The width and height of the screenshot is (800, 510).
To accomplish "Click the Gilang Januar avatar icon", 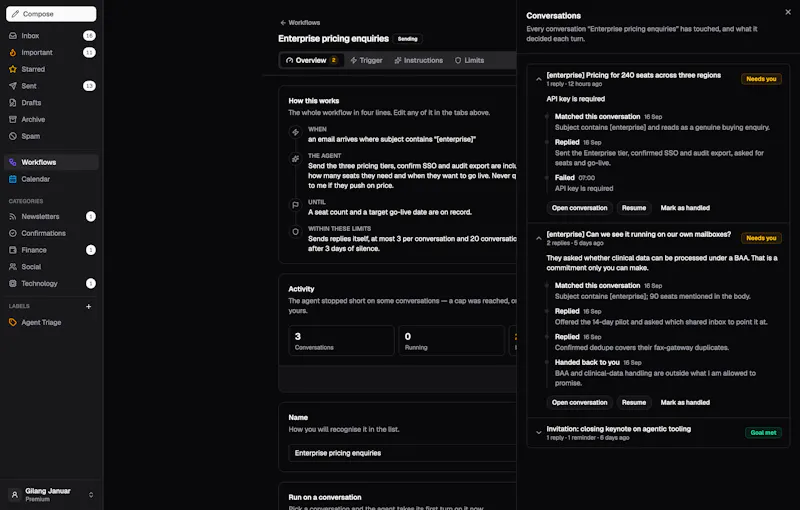I will (x=15, y=495).
